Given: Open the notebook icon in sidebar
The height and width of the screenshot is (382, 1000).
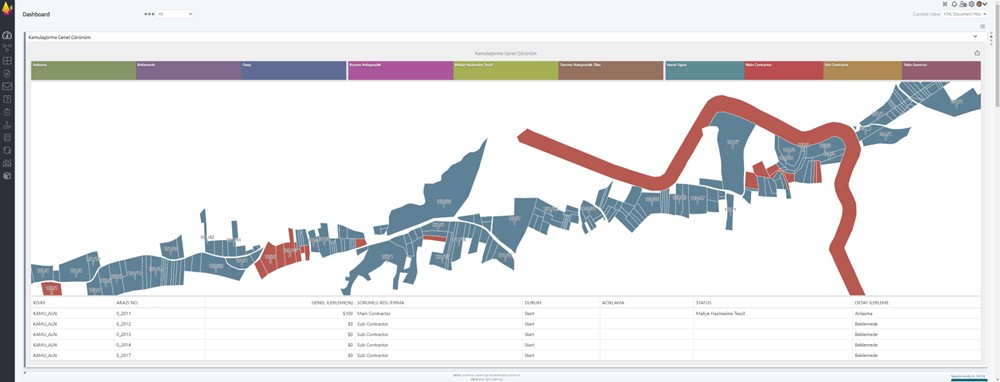Looking at the screenshot, I should pyautogui.click(x=7, y=137).
